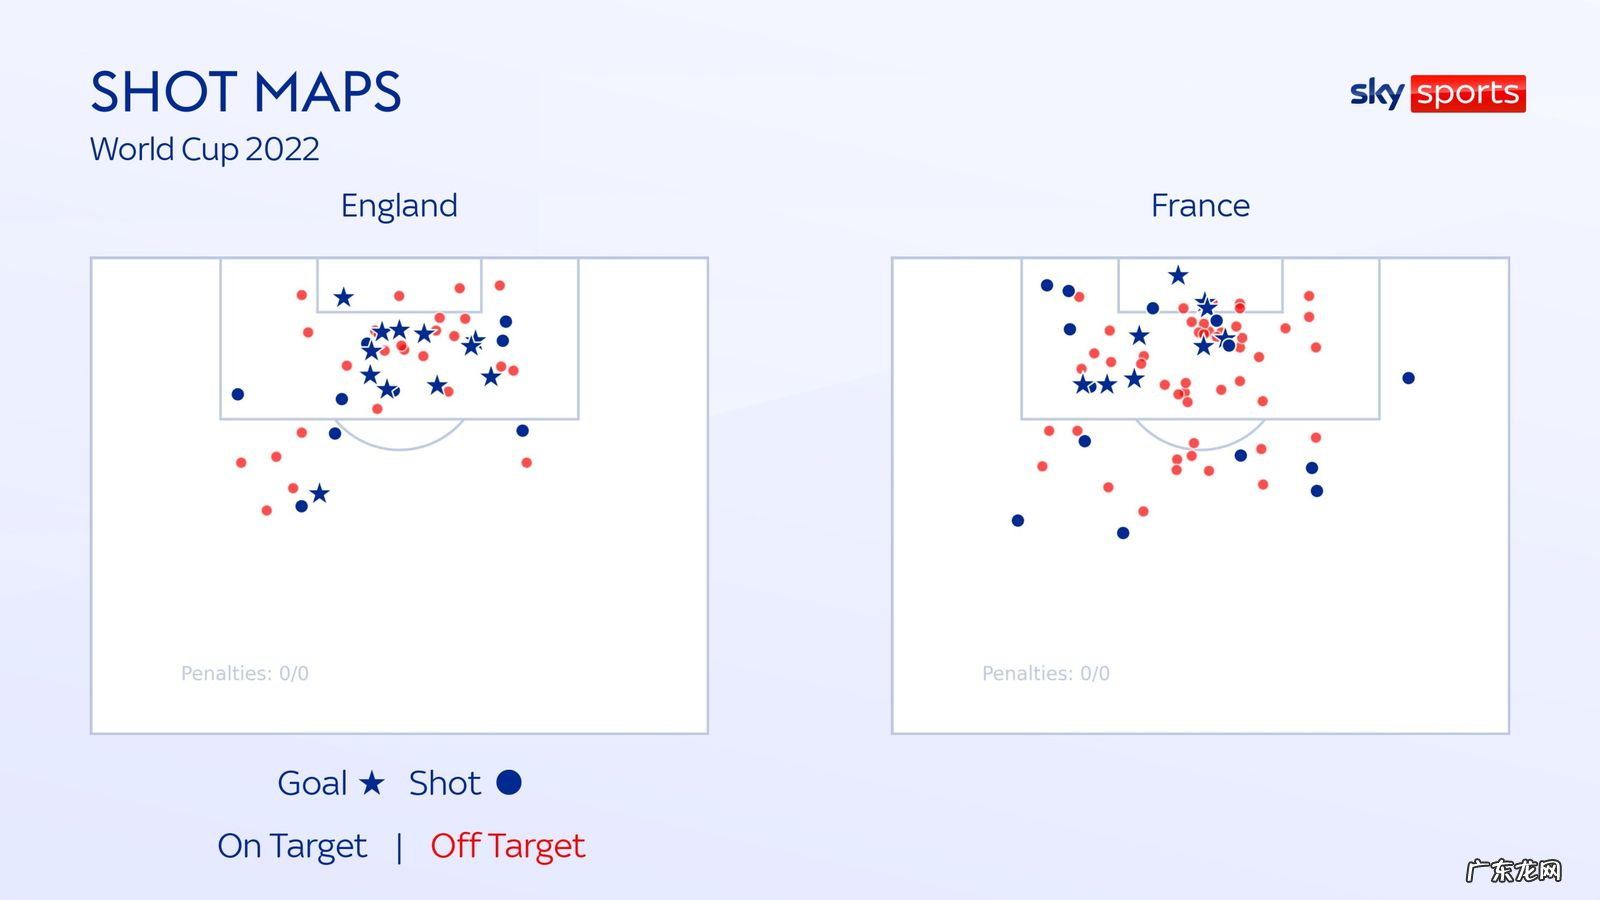Viewport: 1600px width, 900px height.
Task: Click the 'SHOT MAPS' heading
Action: pos(246,92)
